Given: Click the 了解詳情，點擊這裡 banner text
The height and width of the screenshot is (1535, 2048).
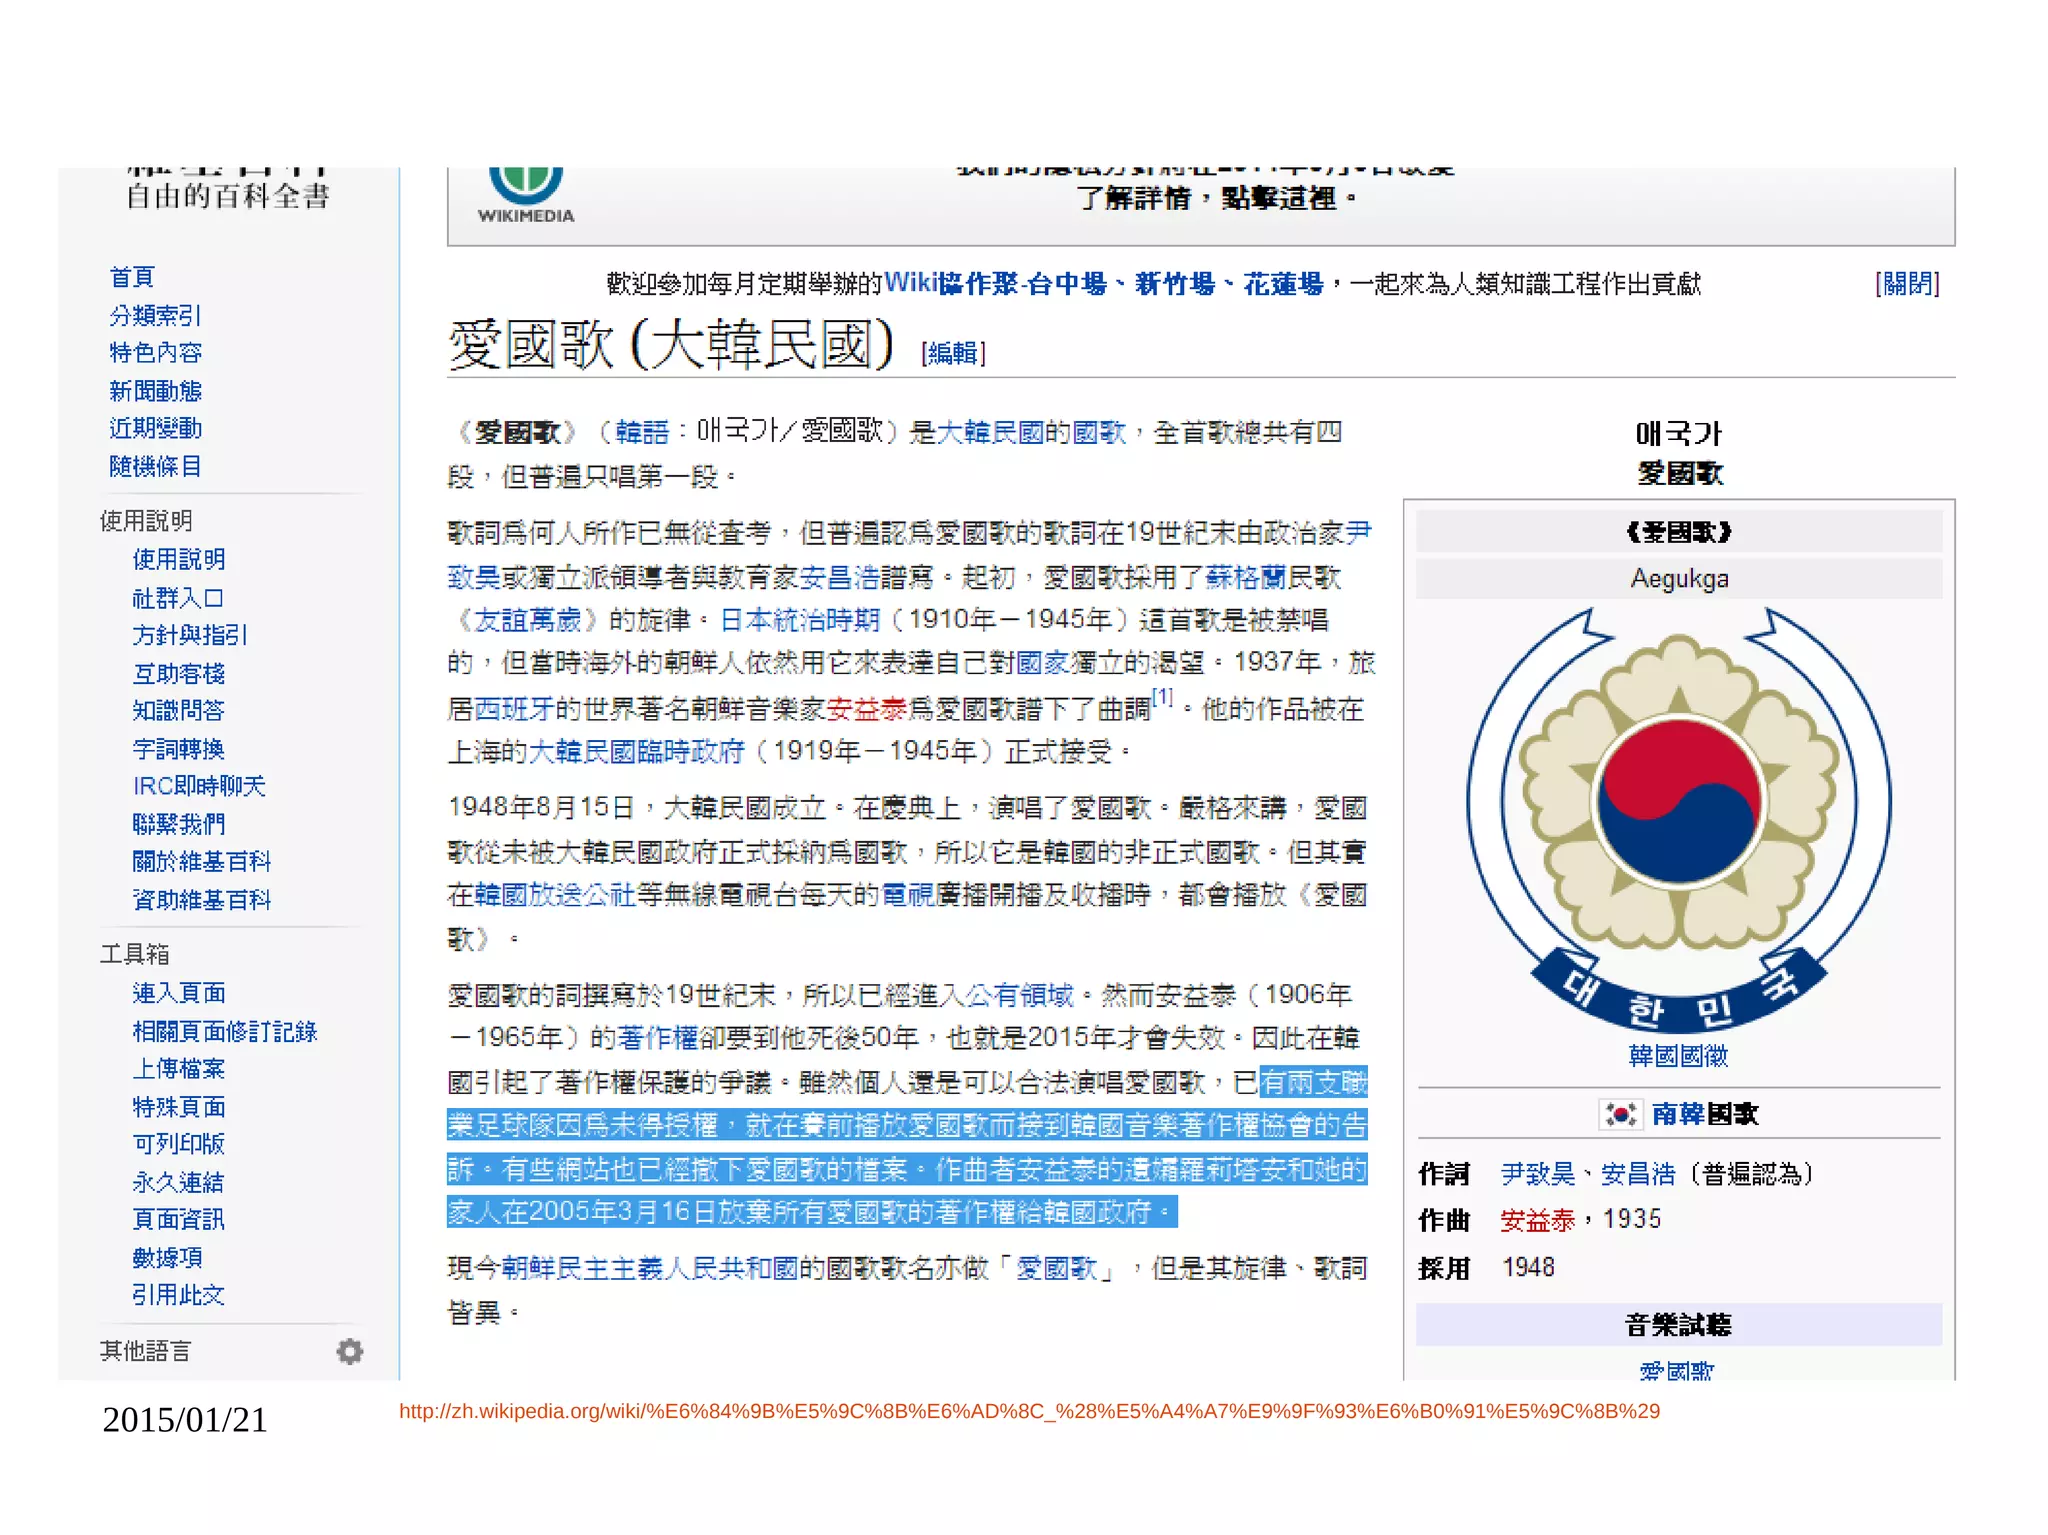Looking at the screenshot, I should coord(1216,198).
